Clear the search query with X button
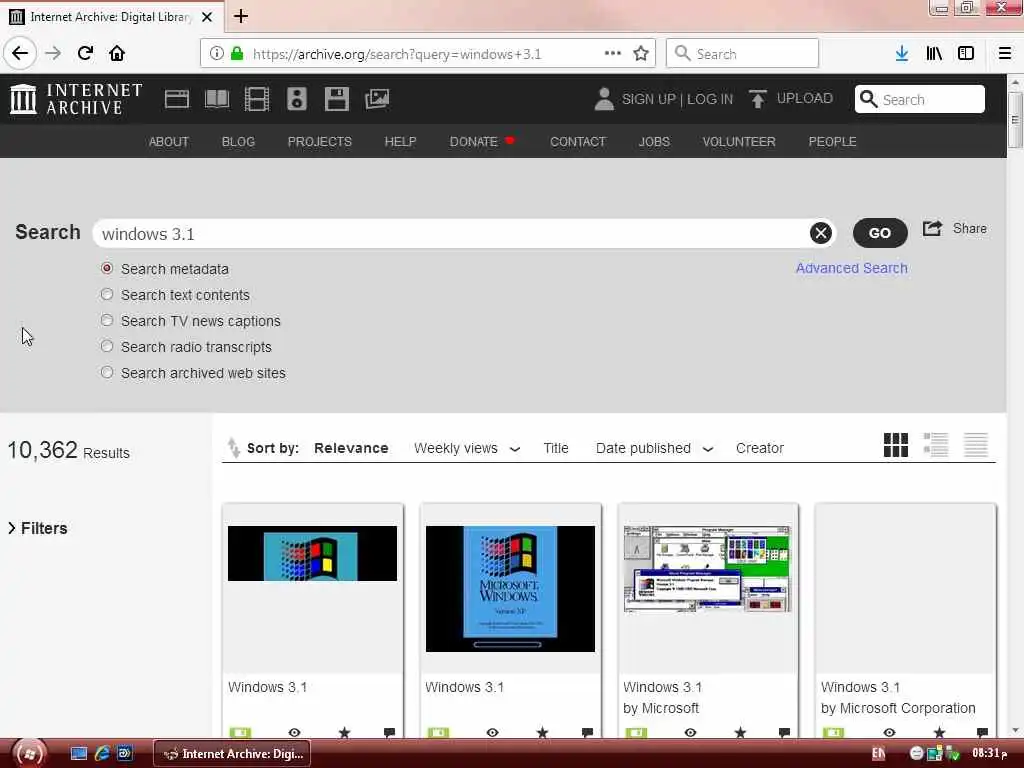The width and height of the screenshot is (1024, 768). (821, 233)
